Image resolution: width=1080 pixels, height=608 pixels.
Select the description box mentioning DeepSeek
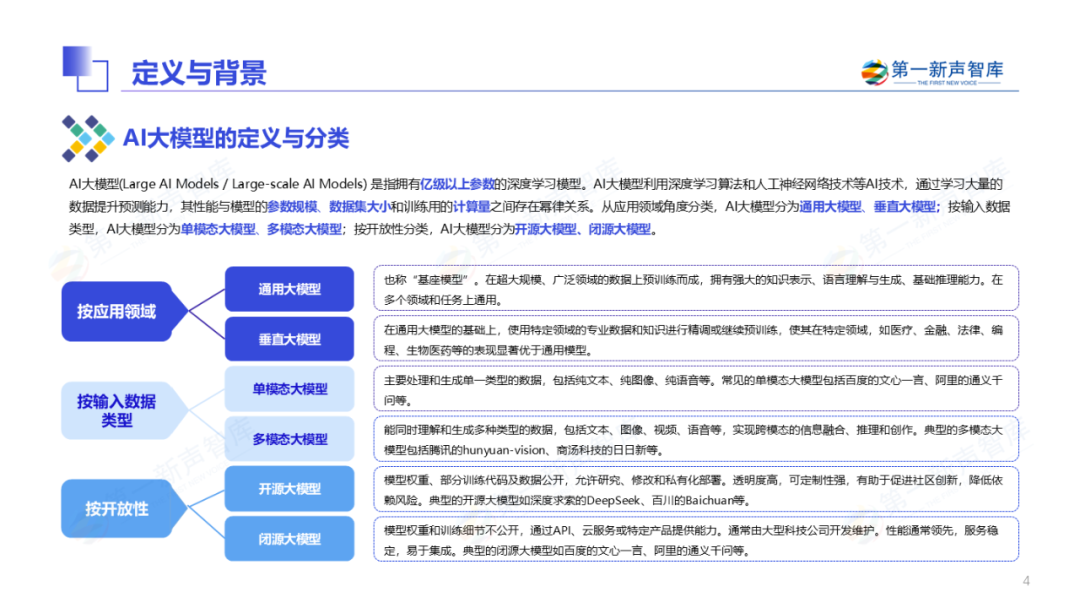coord(696,489)
